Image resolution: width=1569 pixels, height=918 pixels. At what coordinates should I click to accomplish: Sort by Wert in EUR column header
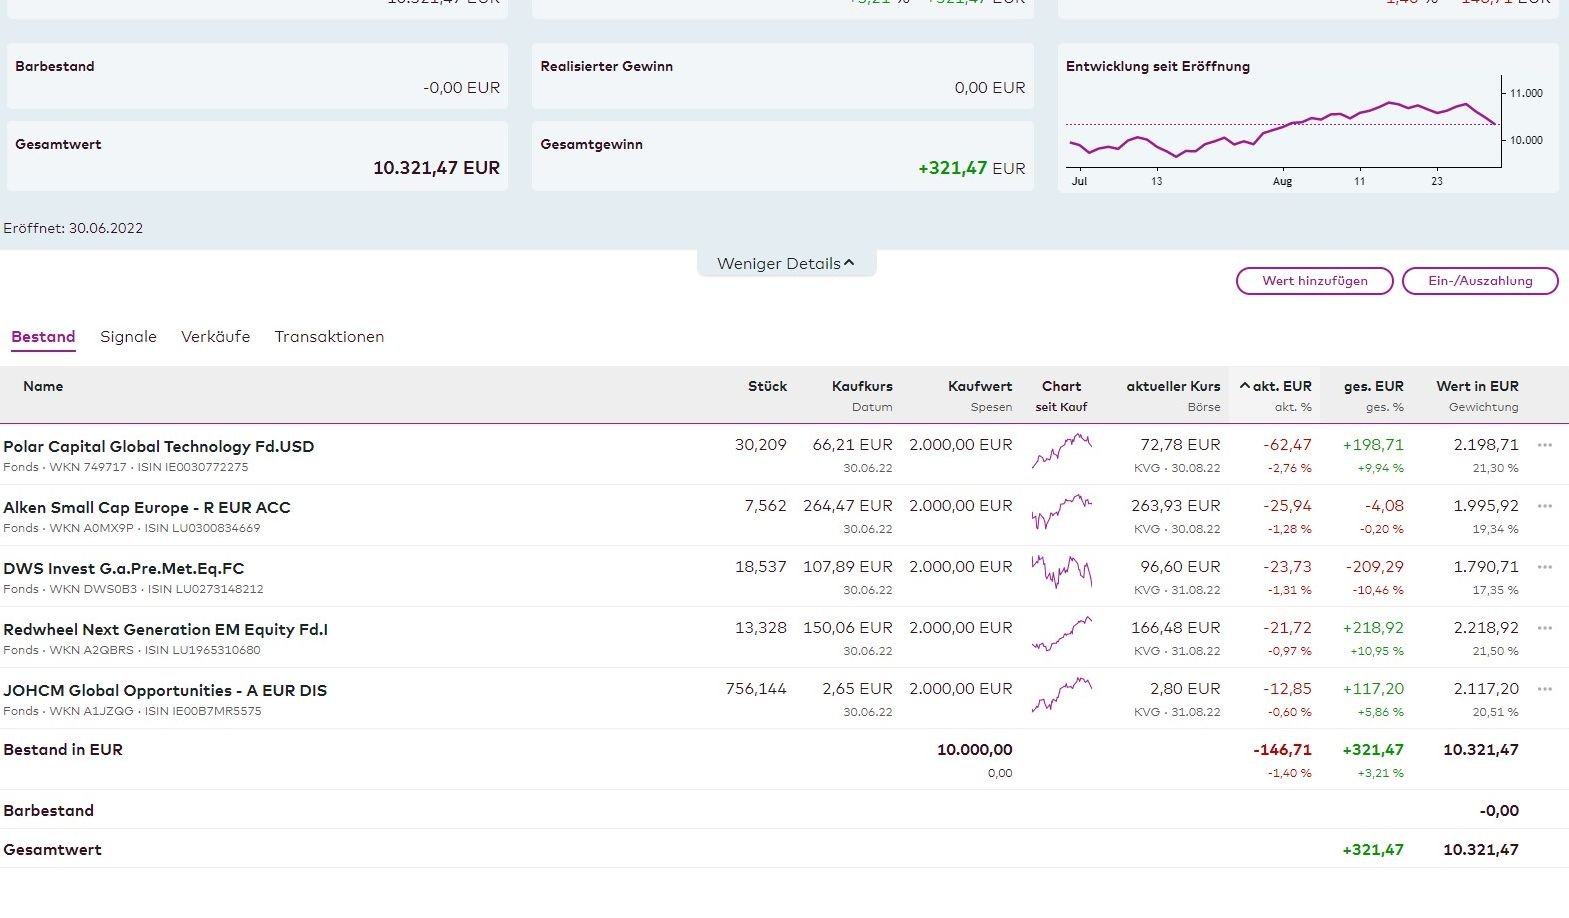pos(1476,386)
